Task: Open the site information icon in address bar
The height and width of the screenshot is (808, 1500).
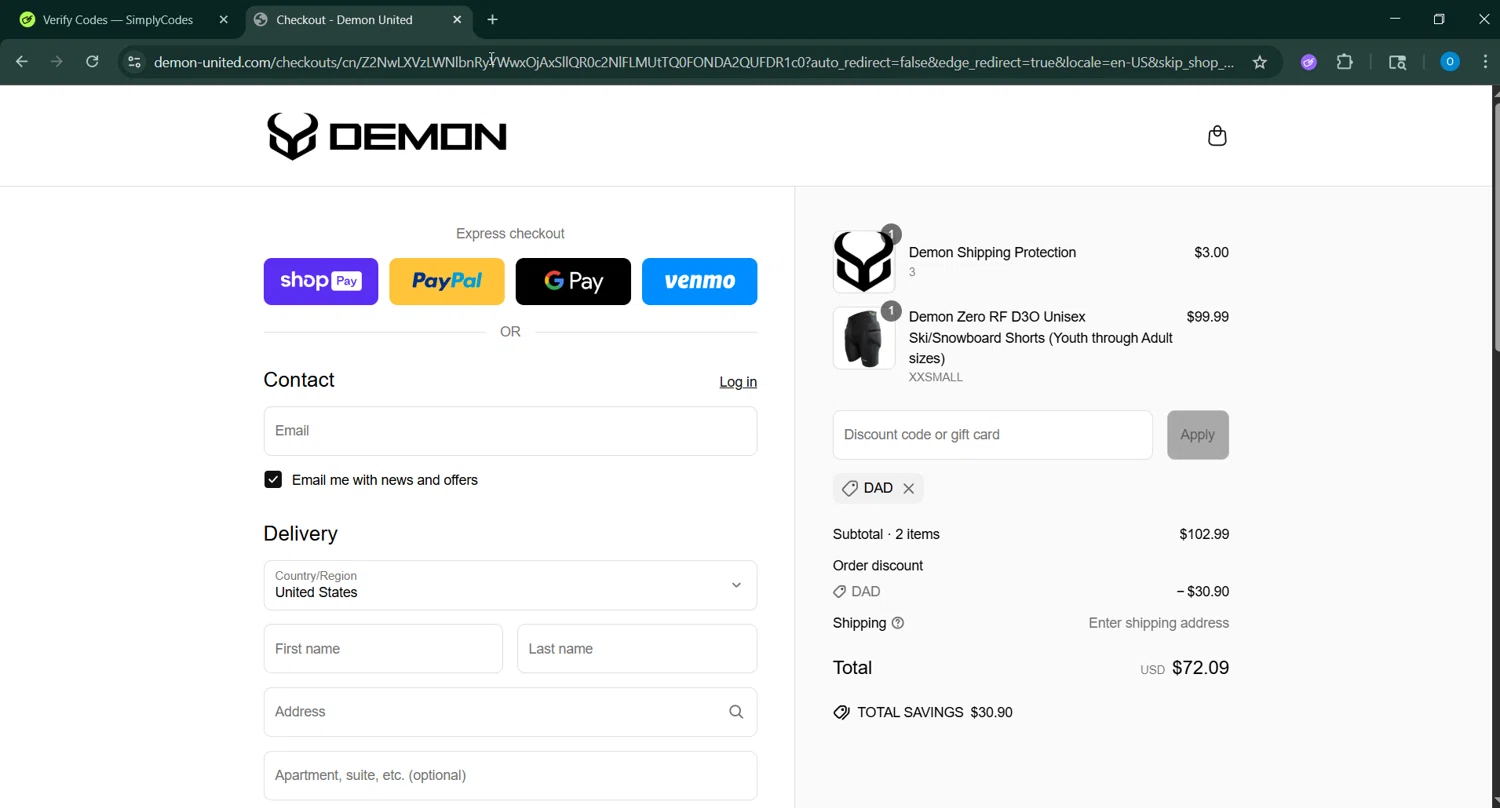Action: pyautogui.click(x=134, y=62)
